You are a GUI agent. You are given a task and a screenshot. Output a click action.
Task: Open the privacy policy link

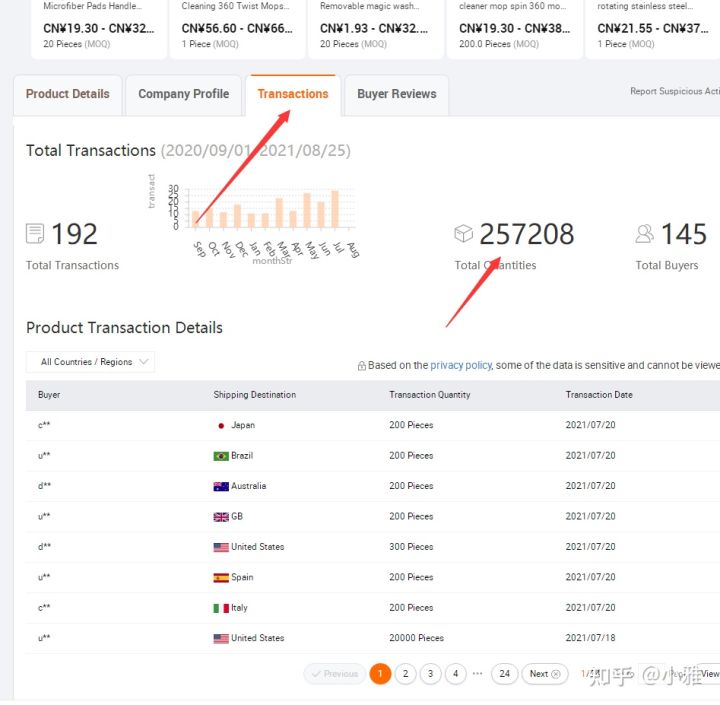coord(461,366)
